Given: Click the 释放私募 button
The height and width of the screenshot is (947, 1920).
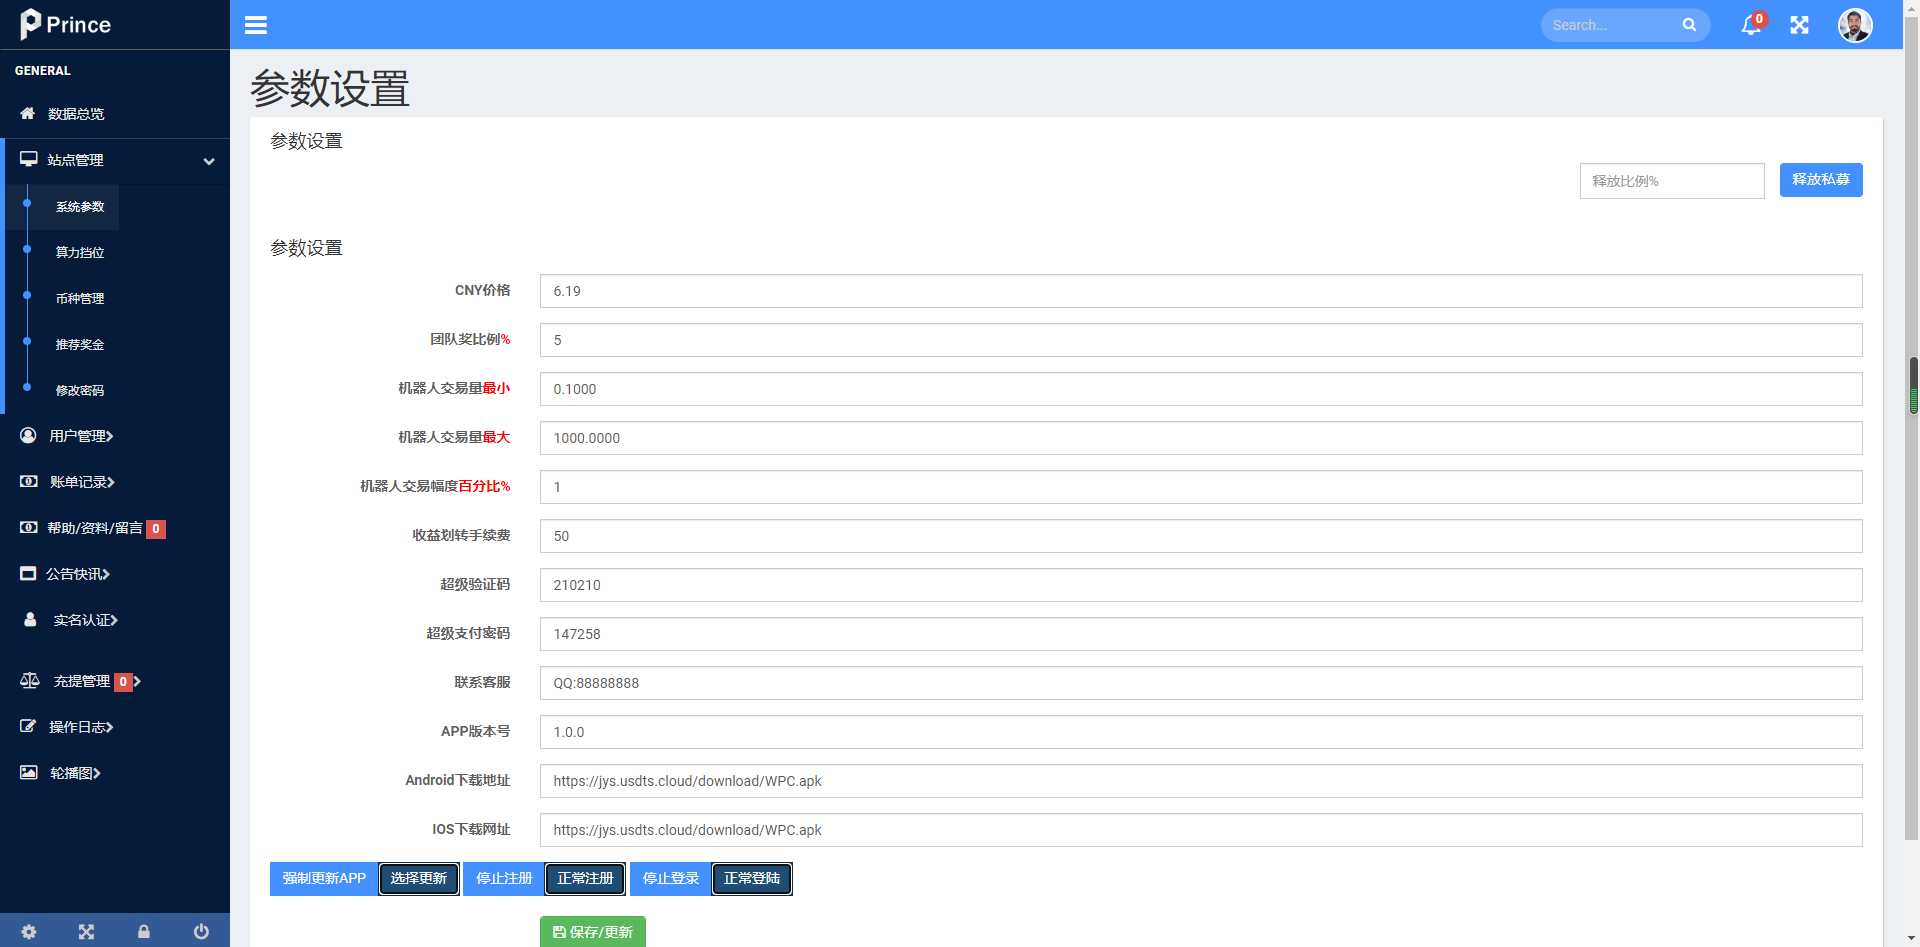Looking at the screenshot, I should pos(1821,180).
